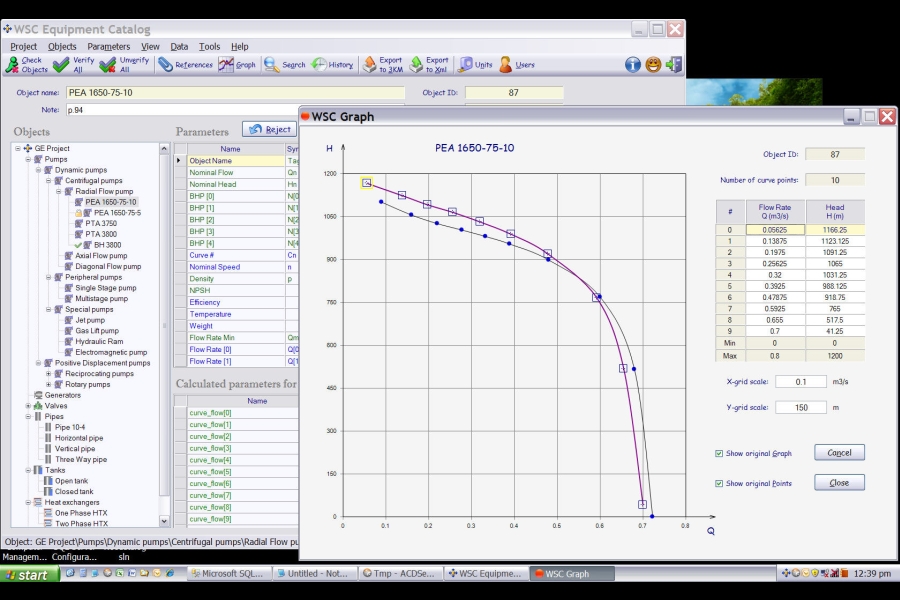Open References from the toolbar

(185, 65)
